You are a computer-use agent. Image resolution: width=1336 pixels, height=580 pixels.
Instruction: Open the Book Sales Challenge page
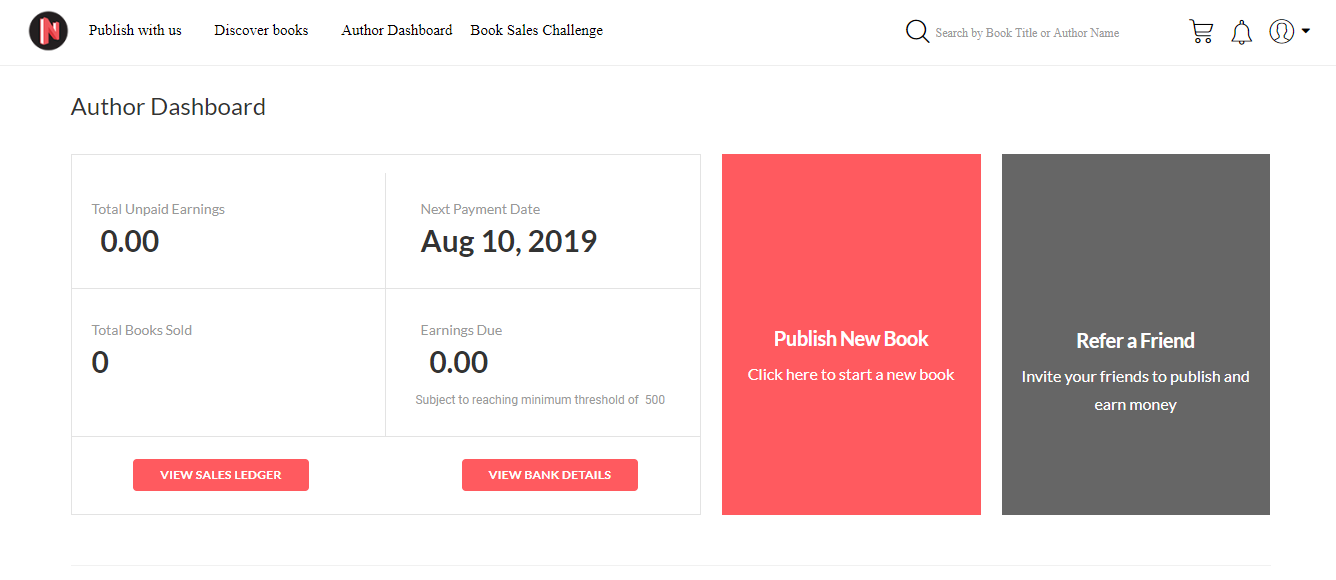pyautogui.click(x=536, y=30)
